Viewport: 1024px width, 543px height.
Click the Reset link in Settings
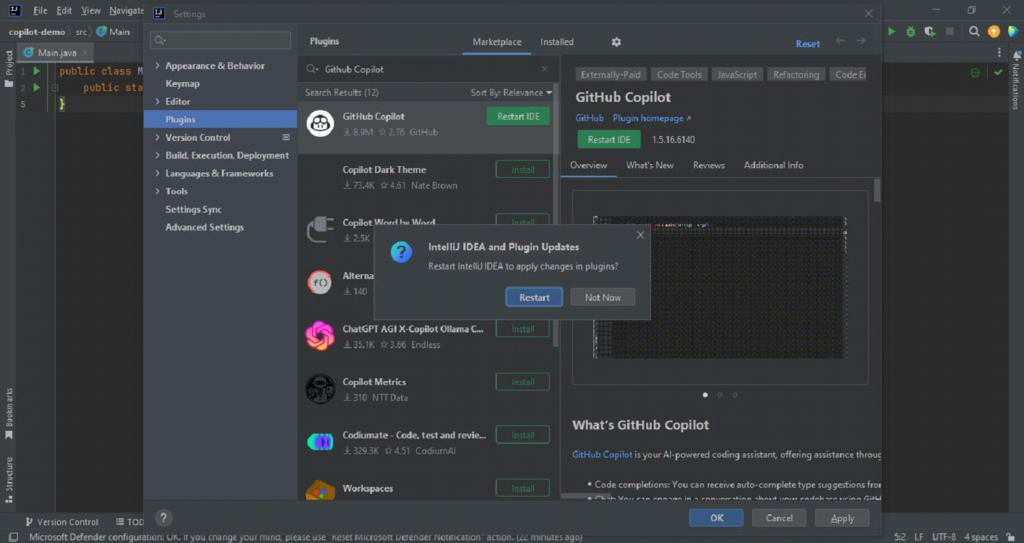pos(808,44)
